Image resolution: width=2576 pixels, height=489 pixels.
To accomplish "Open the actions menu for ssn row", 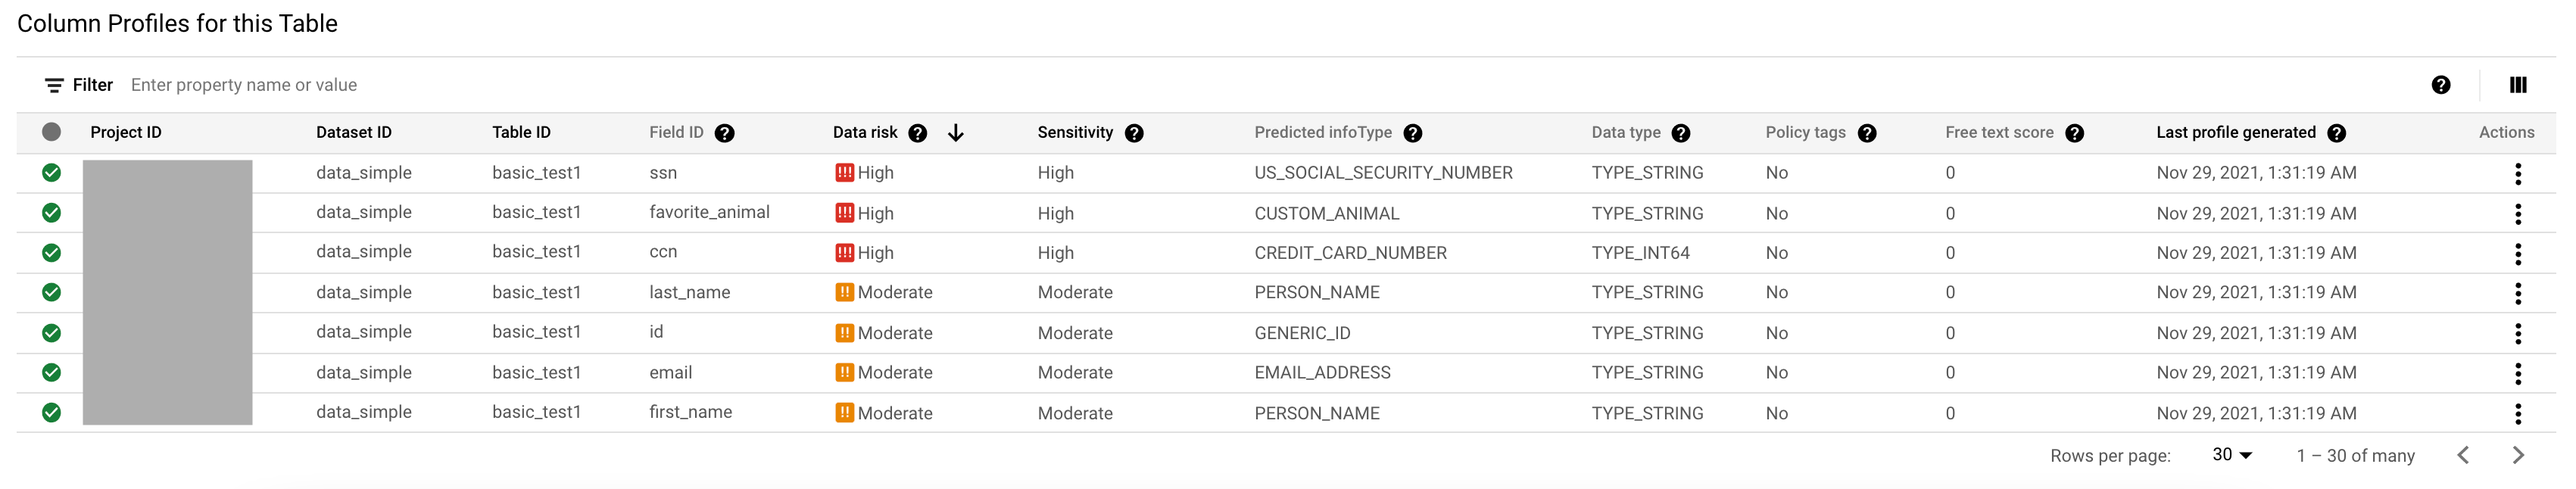I will pos(2518,174).
